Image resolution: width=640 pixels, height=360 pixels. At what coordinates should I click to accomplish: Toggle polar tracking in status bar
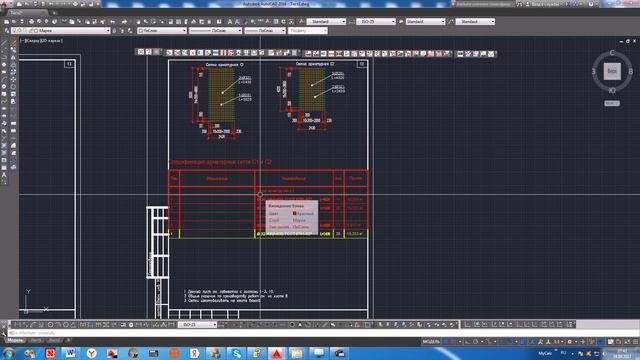click(476, 342)
